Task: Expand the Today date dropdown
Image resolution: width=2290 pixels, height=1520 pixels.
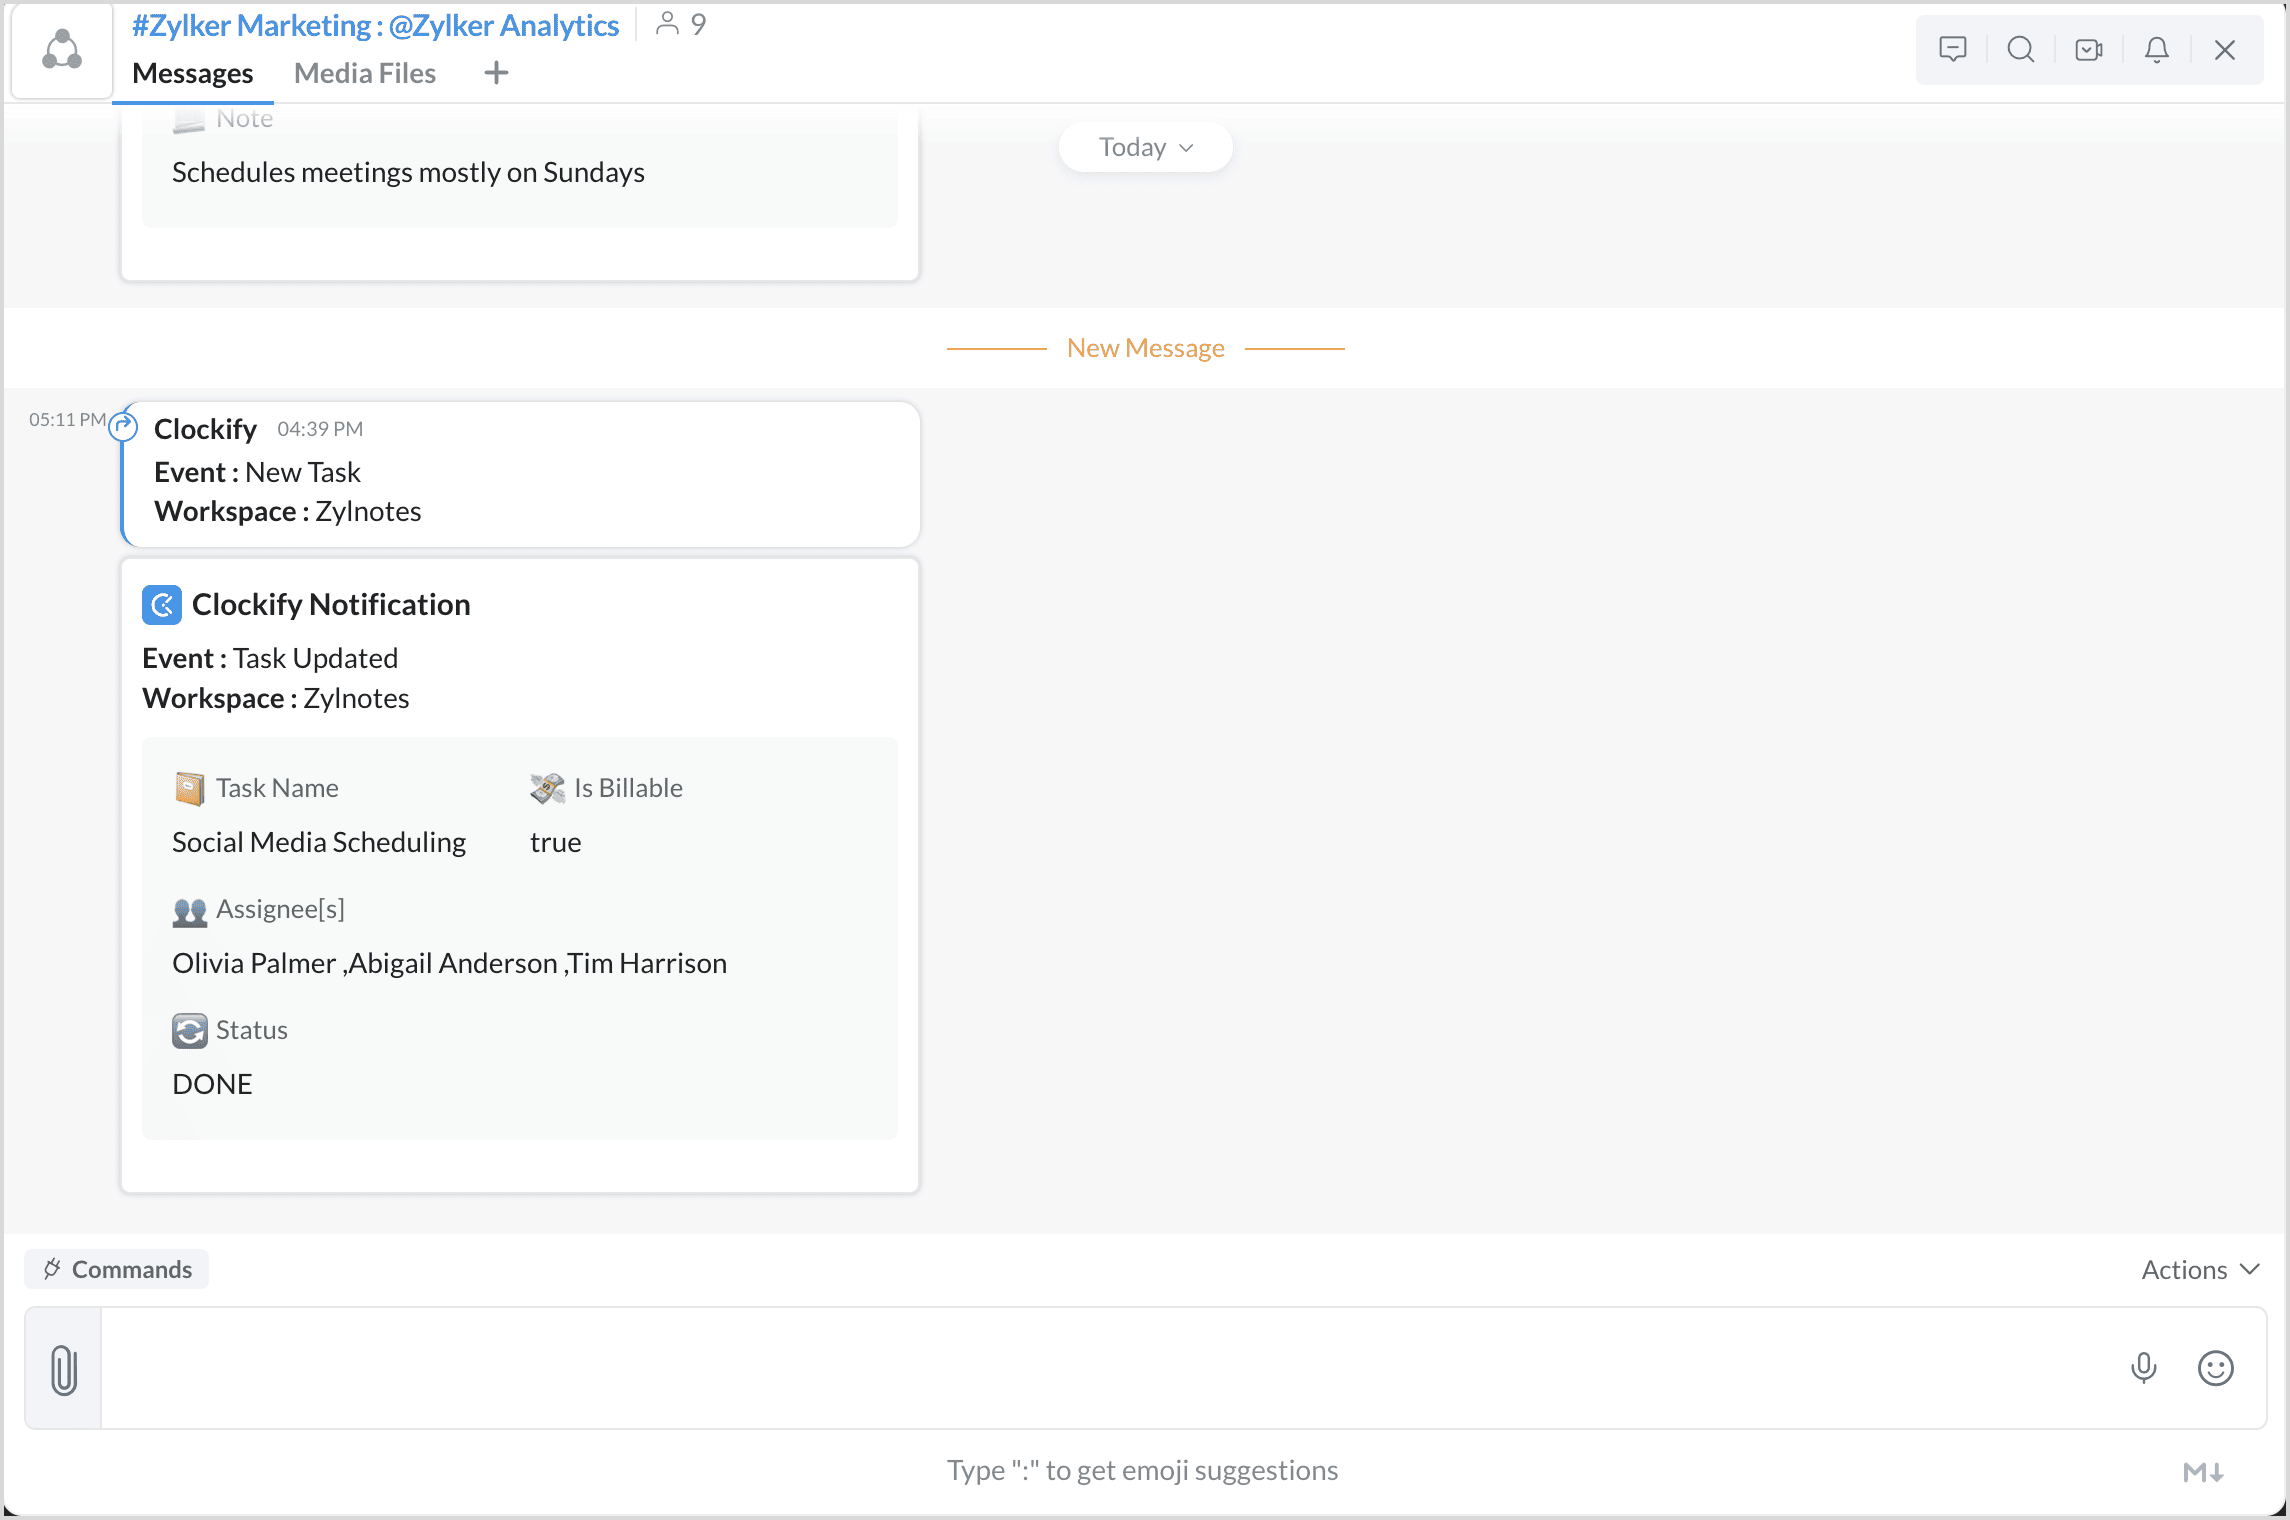Action: tap(1145, 148)
